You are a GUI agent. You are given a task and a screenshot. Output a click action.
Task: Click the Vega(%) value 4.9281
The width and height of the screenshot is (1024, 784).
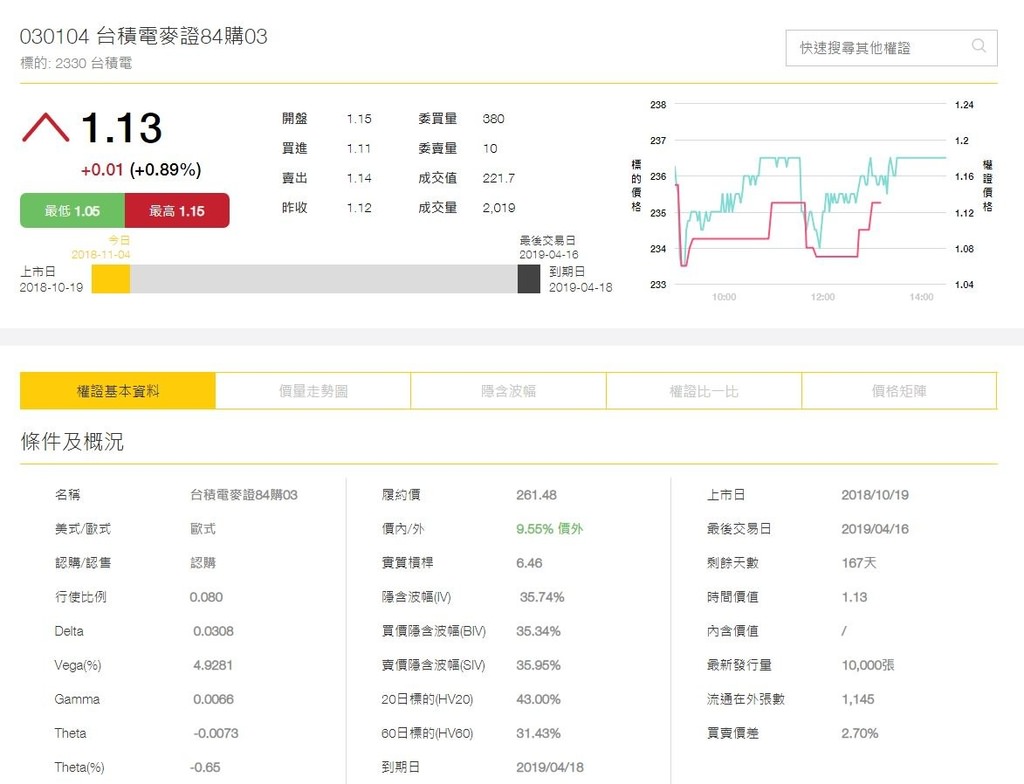213,665
